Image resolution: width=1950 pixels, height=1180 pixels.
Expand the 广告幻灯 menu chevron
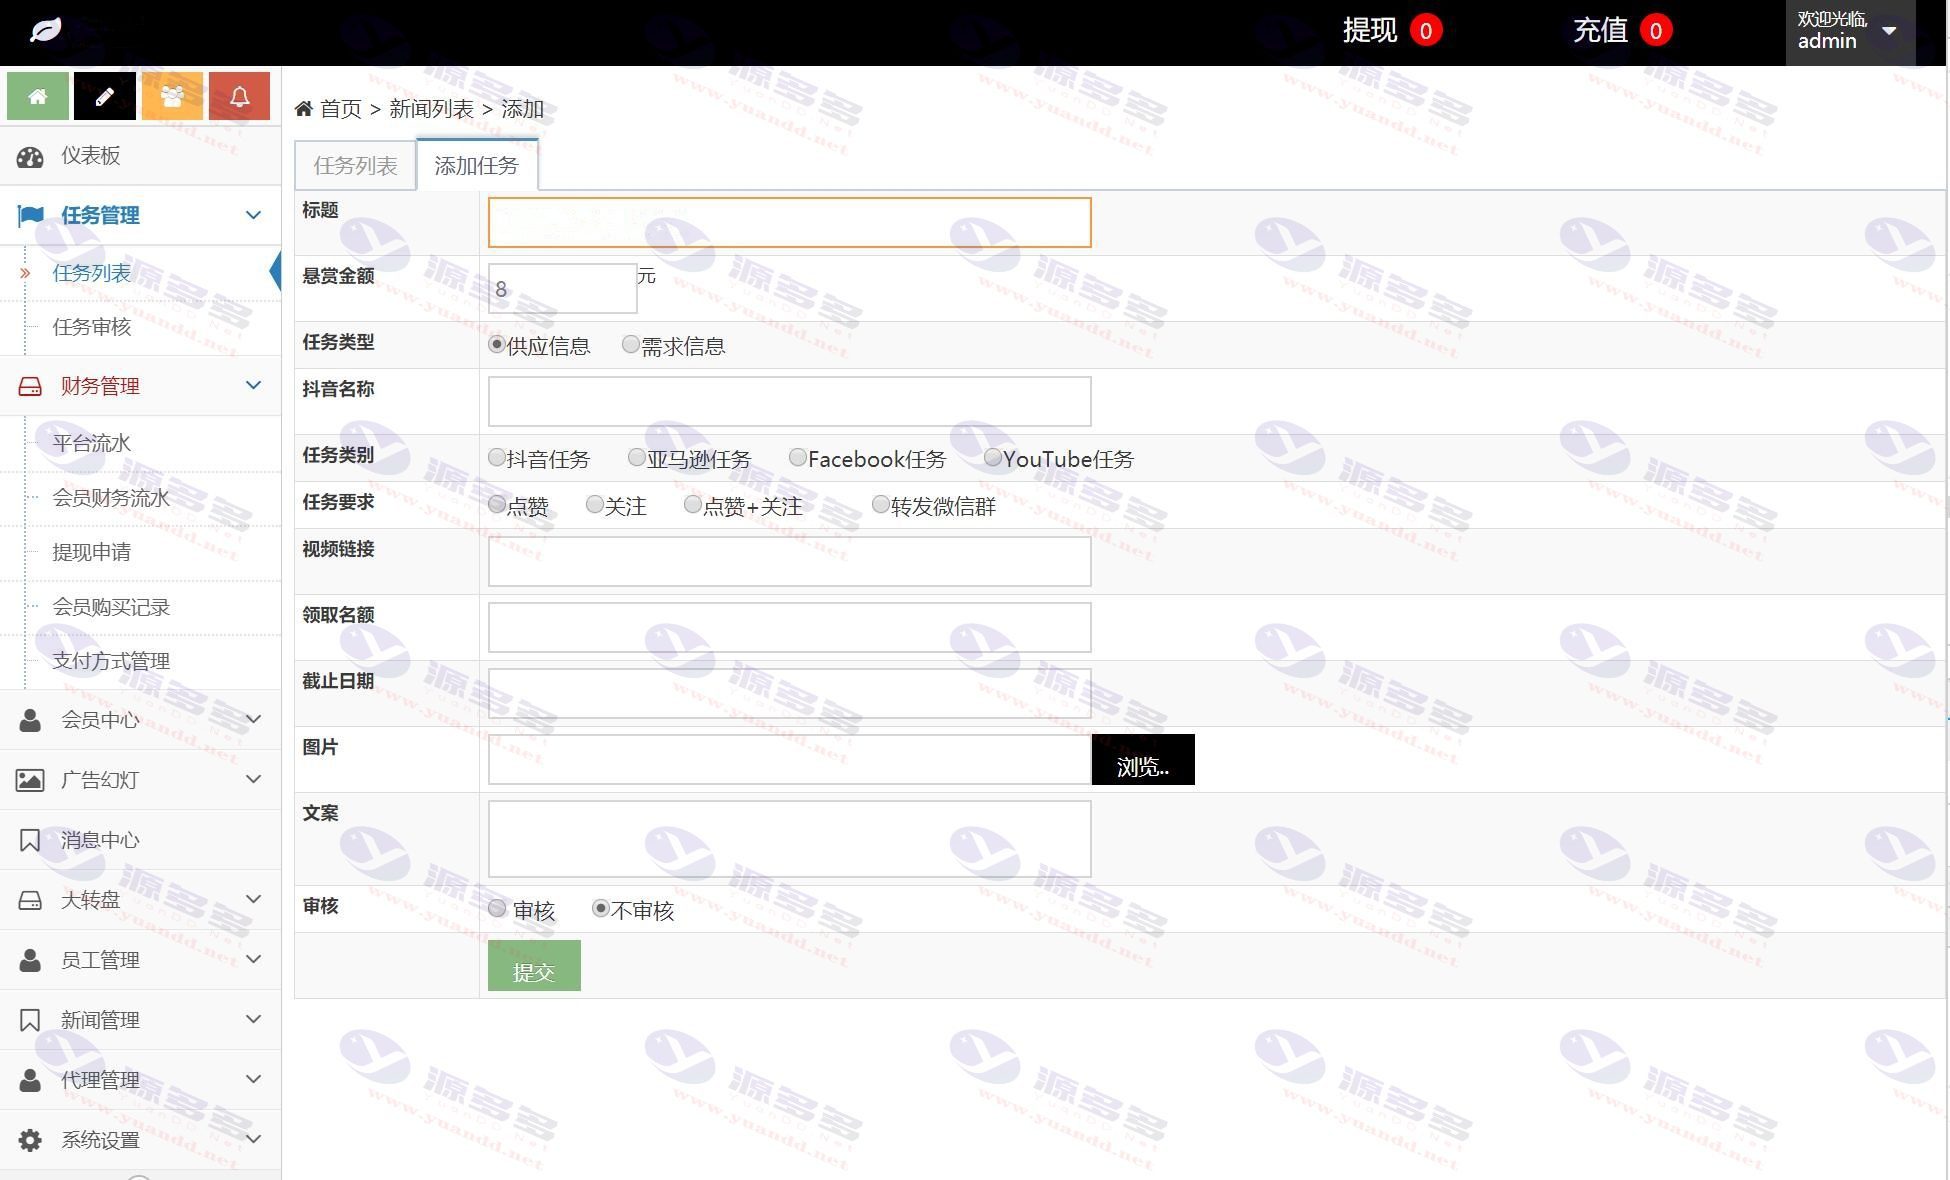pyautogui.click(x=254, y=779)
